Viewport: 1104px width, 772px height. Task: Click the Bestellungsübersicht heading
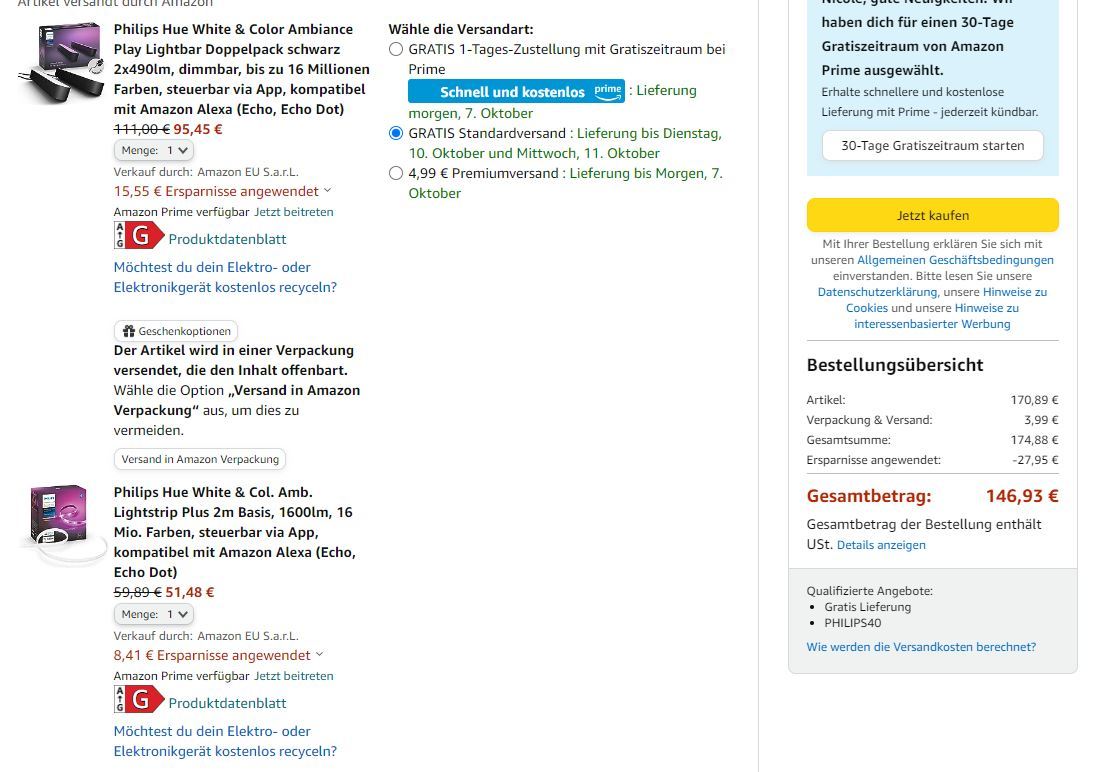click(x=895, y=365)
